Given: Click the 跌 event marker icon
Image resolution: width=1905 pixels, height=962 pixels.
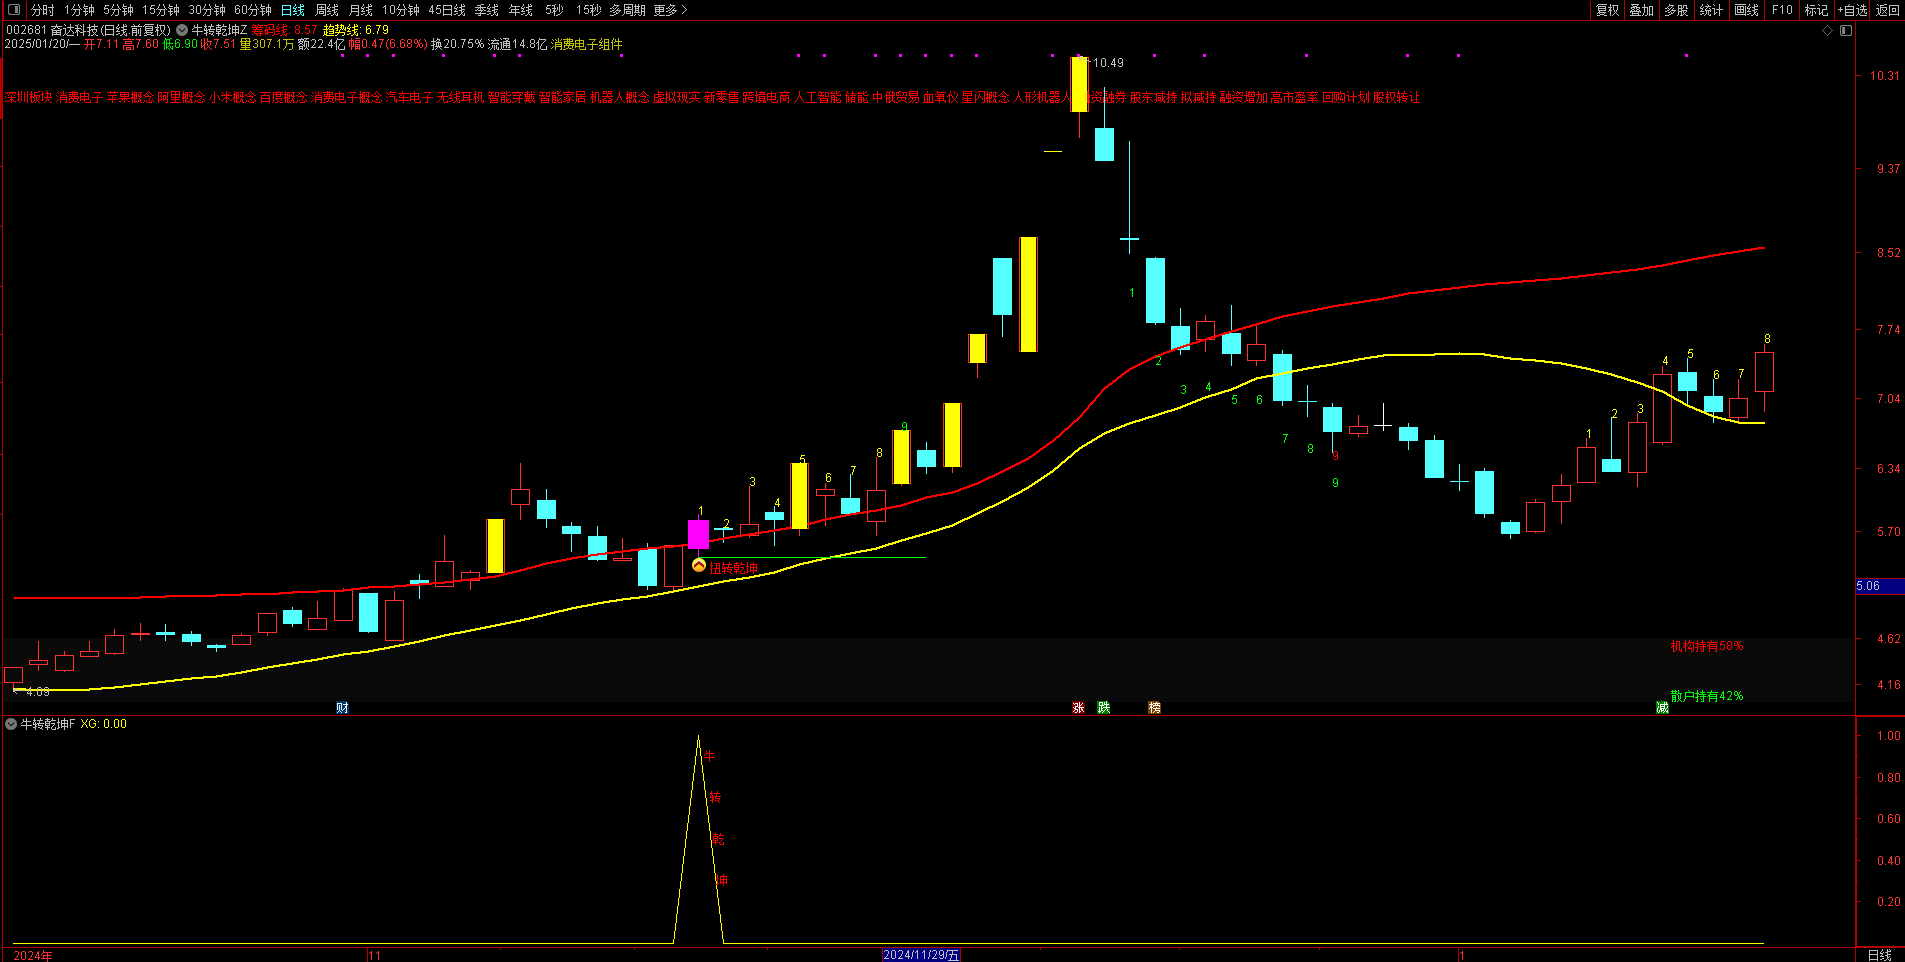Looking at the screenshot, I should point(1104,708).
